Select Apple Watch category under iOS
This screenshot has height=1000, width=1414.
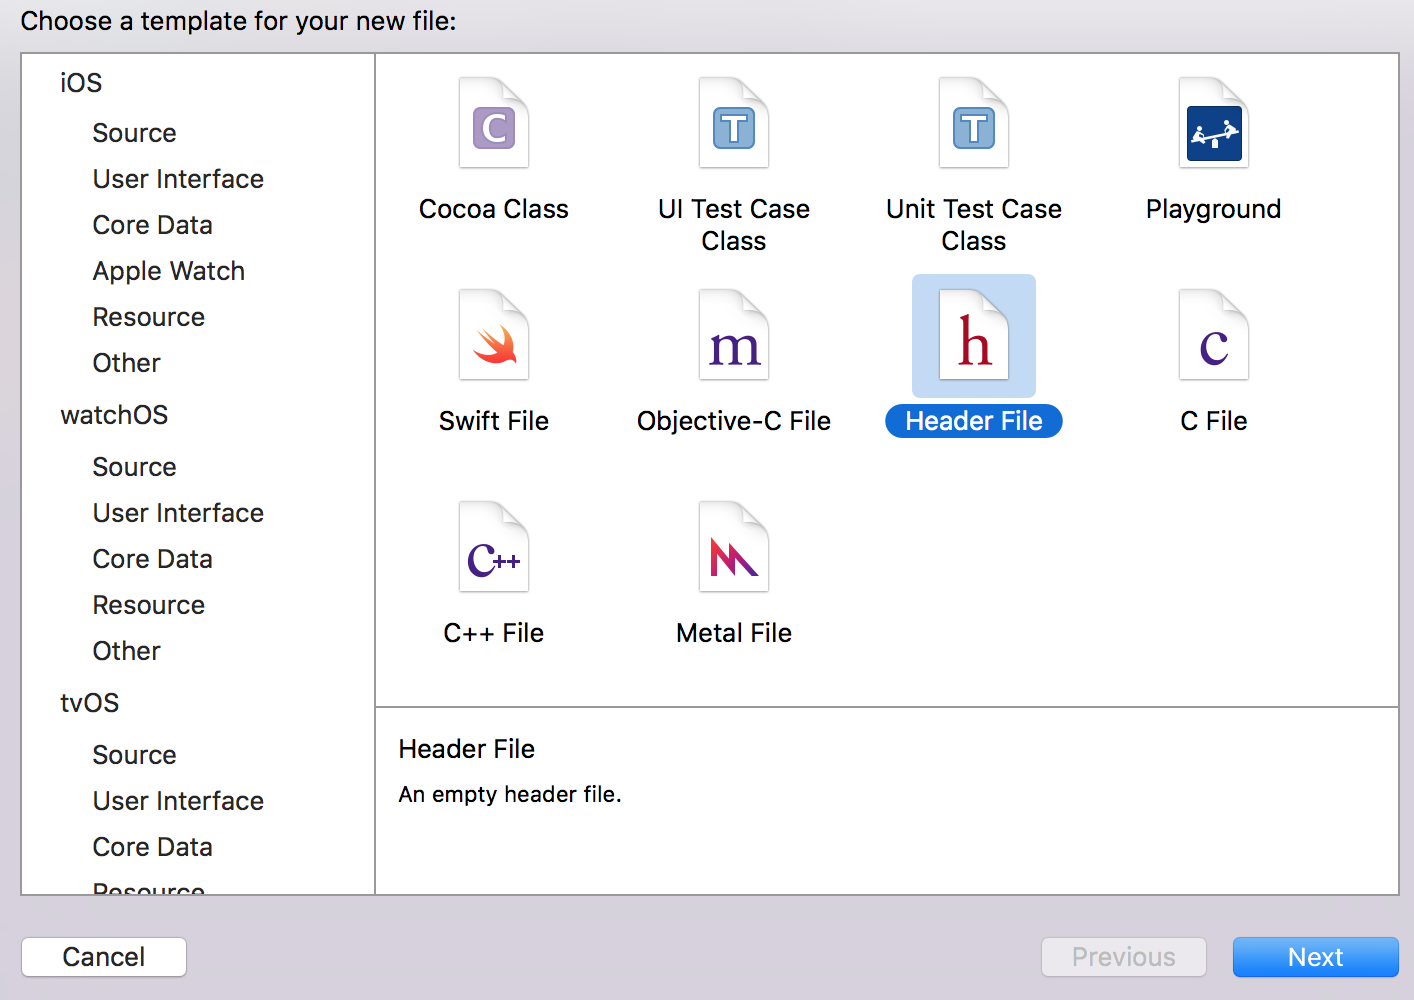click(x=168, y=271)
